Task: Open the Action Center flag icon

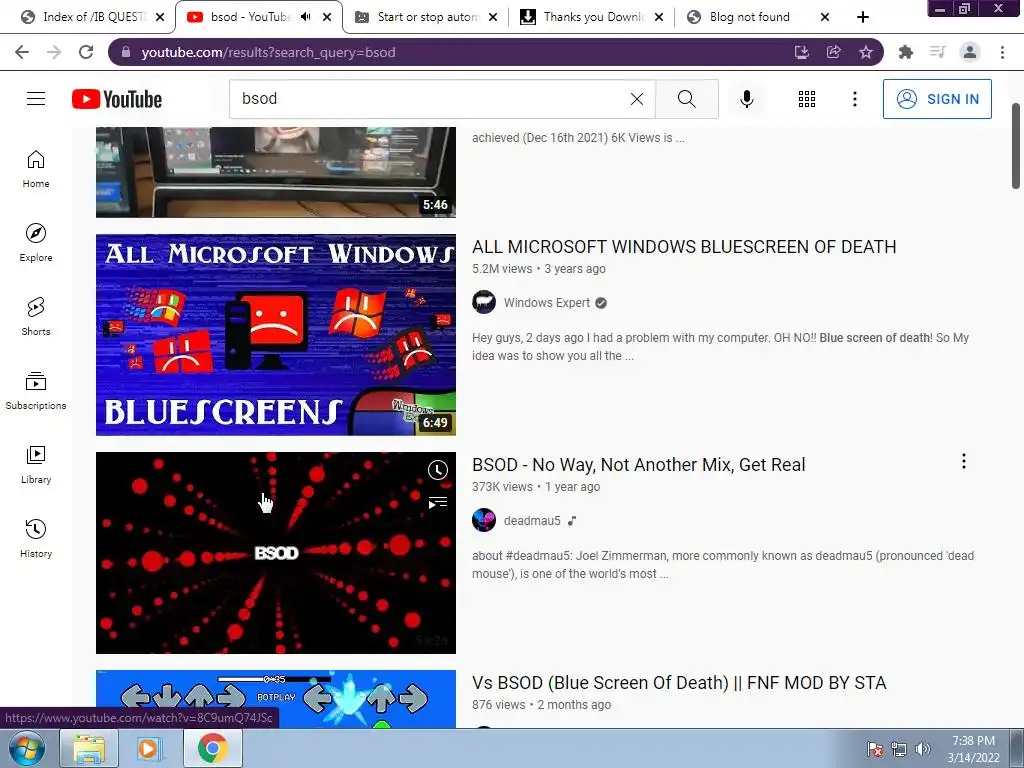Action: [x=875, y=749]
